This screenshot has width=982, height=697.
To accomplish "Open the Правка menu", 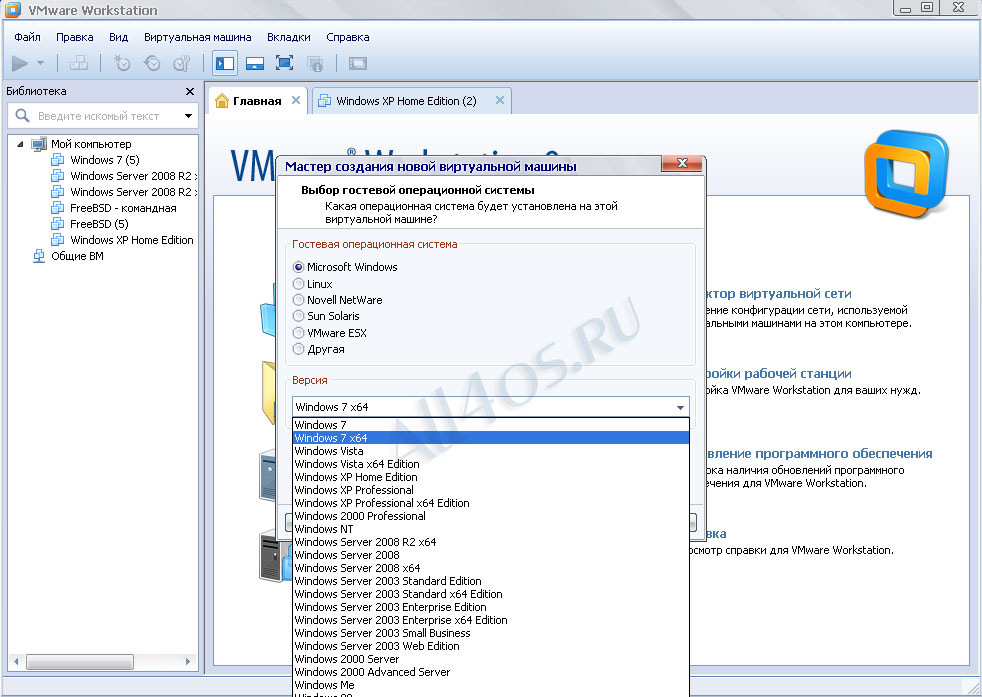I will pos(75,37).
